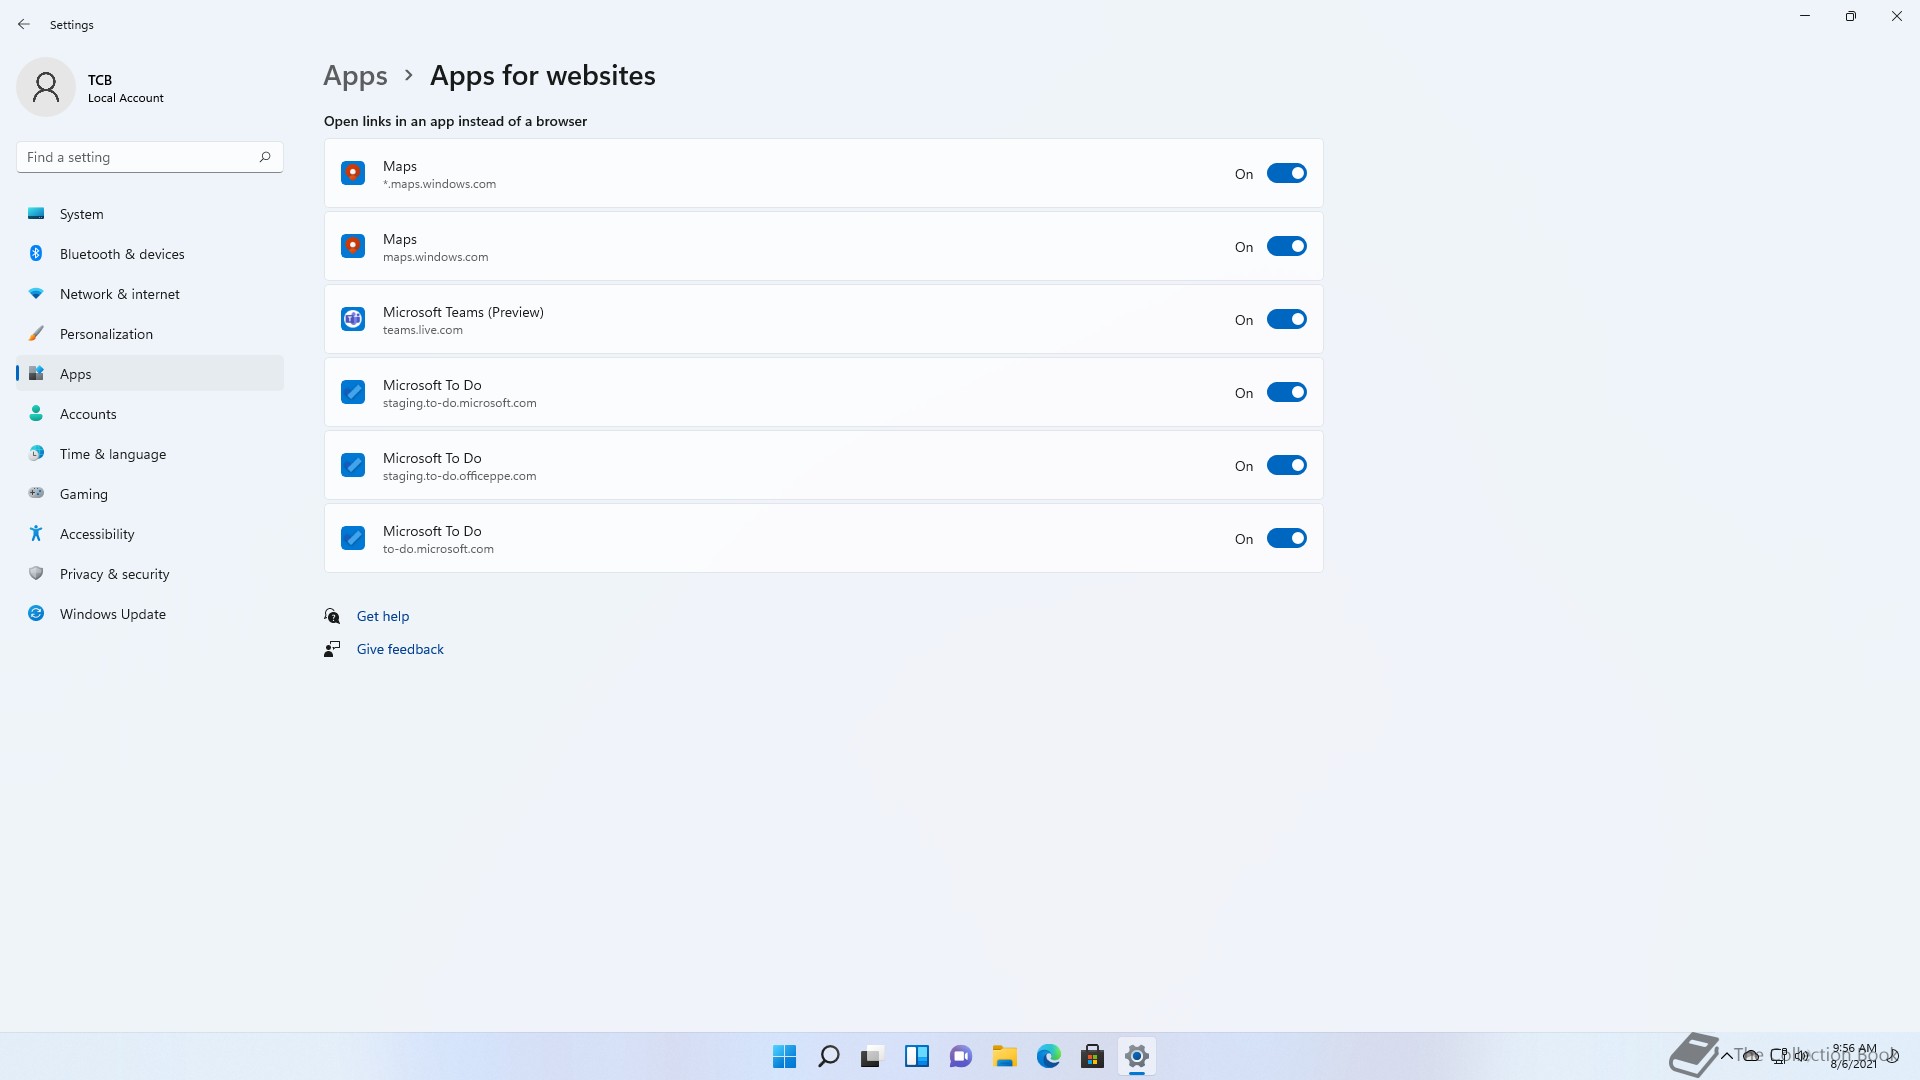The width and height of the screenshot is (1920, 1080).
Task: Open Accessibility settings
Action: 150,534
